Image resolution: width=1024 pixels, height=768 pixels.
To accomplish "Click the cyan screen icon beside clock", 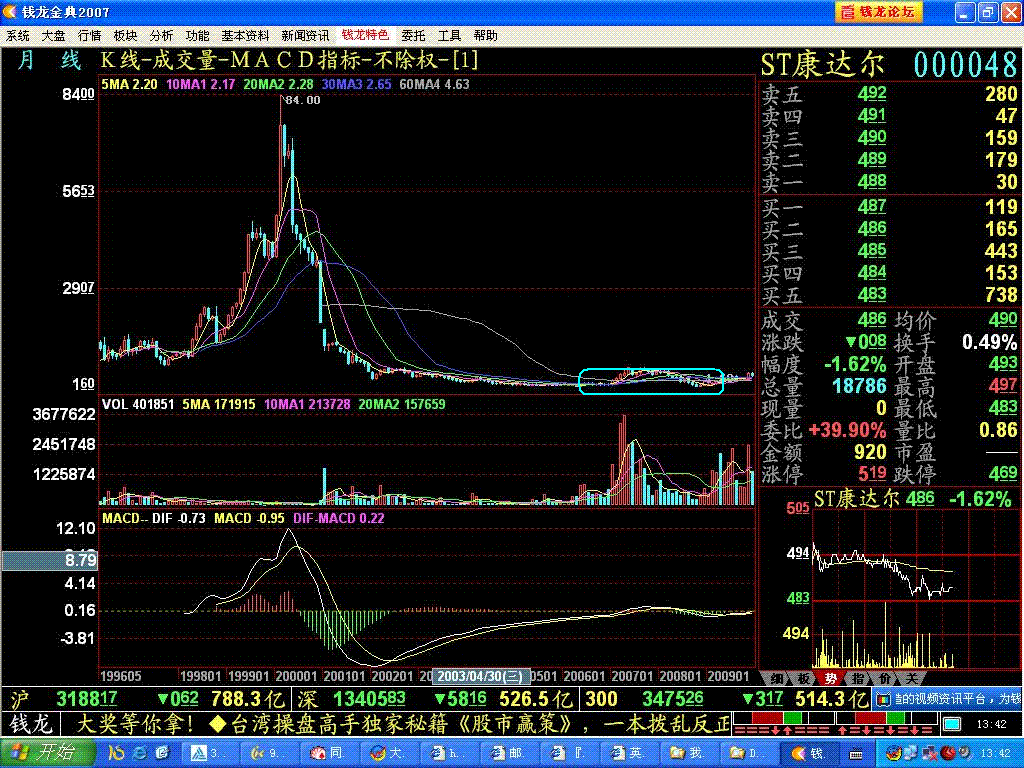I will click(952, 724).
